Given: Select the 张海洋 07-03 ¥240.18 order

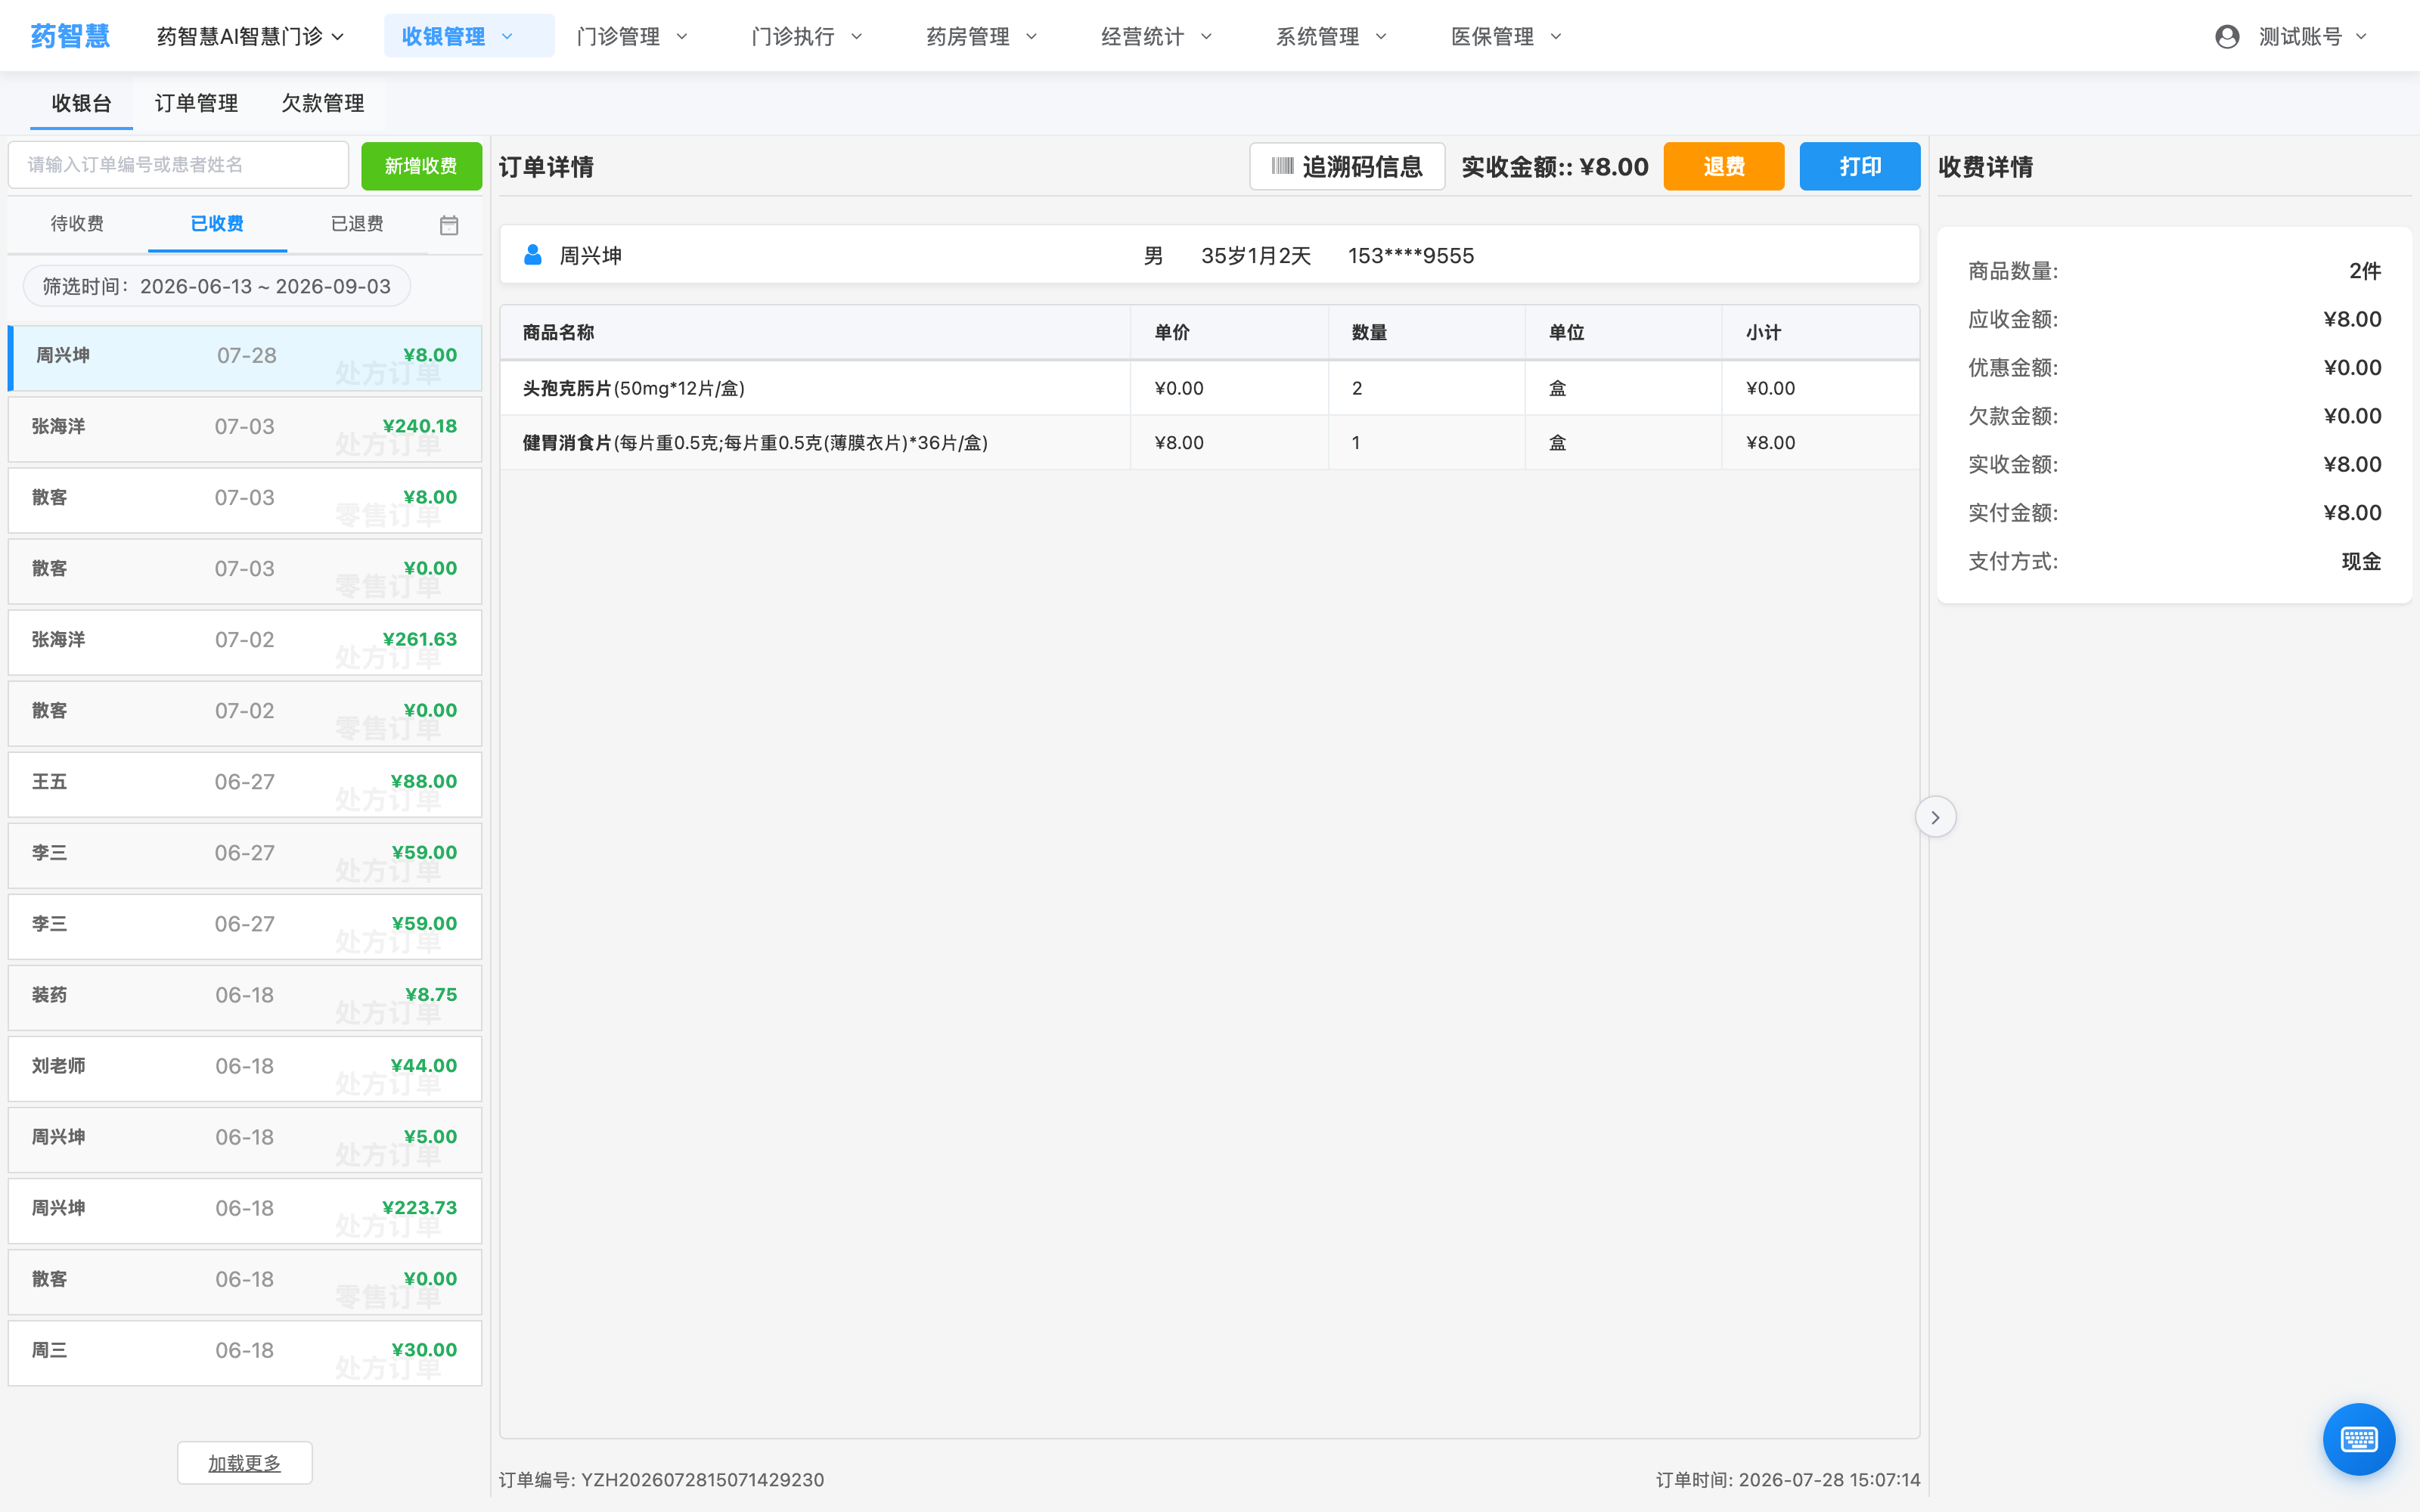Looking at the screenshot, I should point(244,429).
